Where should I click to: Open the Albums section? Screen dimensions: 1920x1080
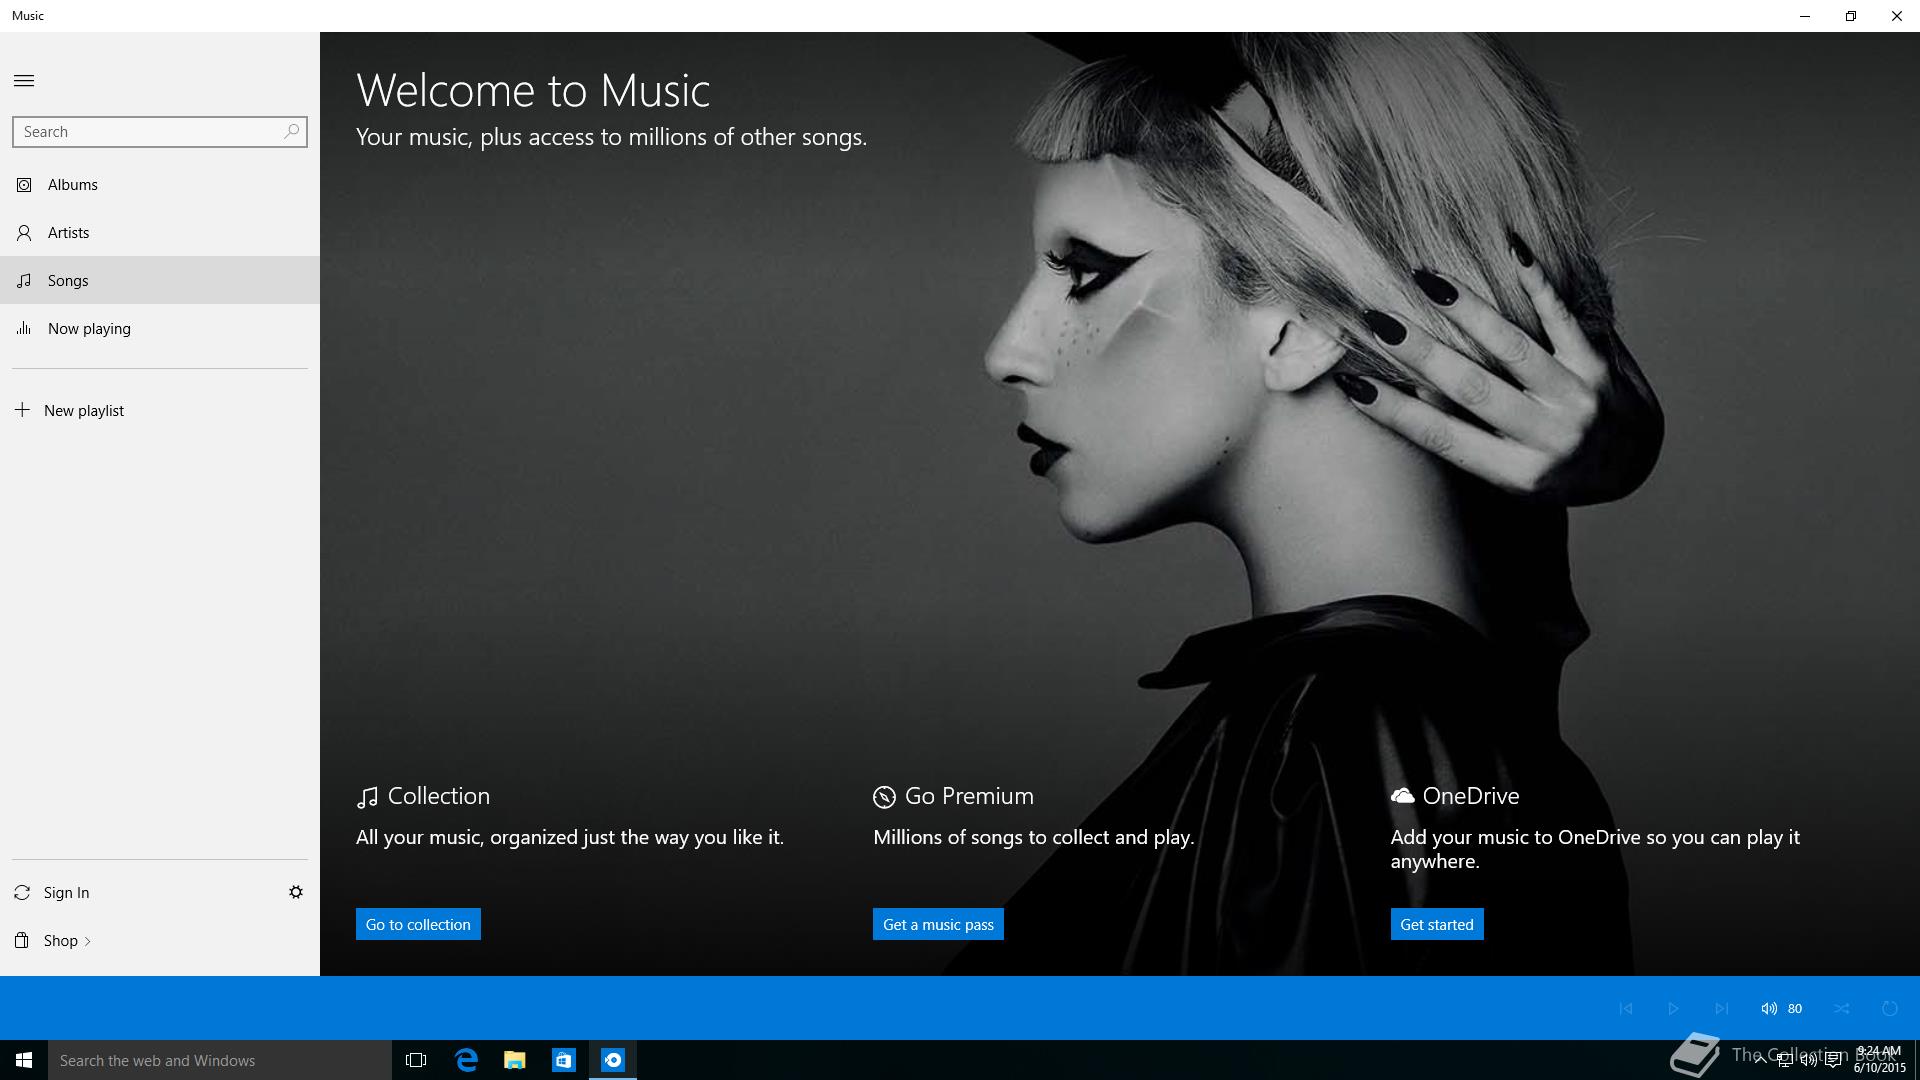click(72, 185)
